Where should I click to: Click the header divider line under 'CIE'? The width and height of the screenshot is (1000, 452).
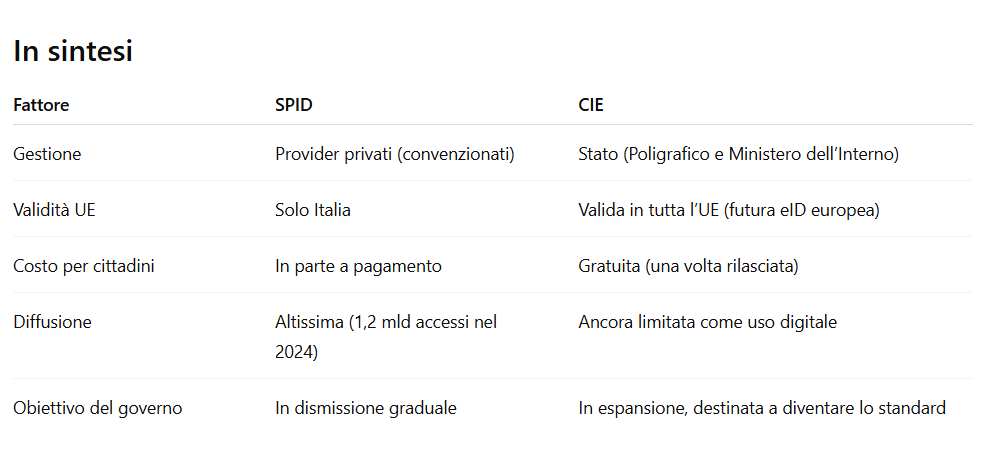click(x=776, y=124)
